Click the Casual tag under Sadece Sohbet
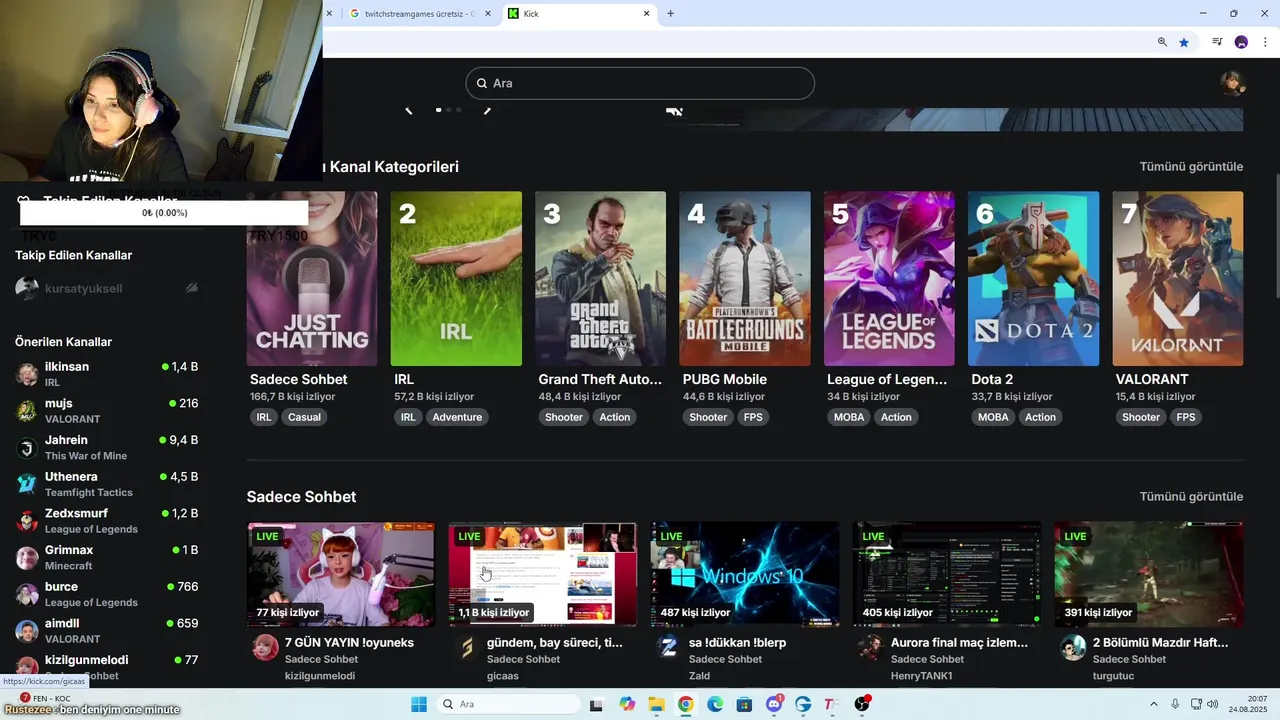1280x720 pixels. (304, 417)
